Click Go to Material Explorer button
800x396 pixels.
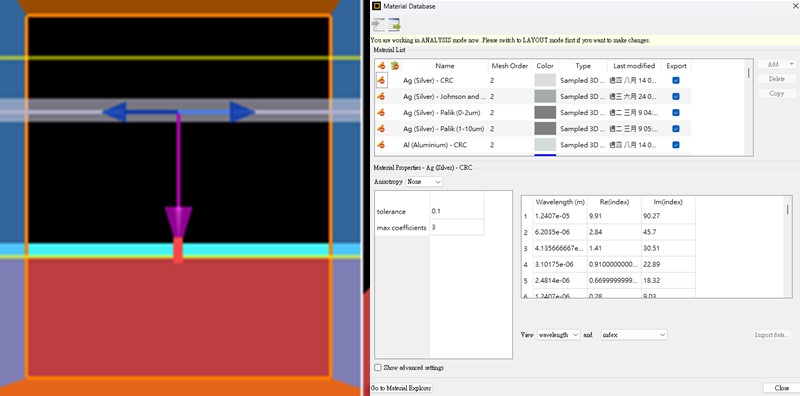(x=402, y=388)
